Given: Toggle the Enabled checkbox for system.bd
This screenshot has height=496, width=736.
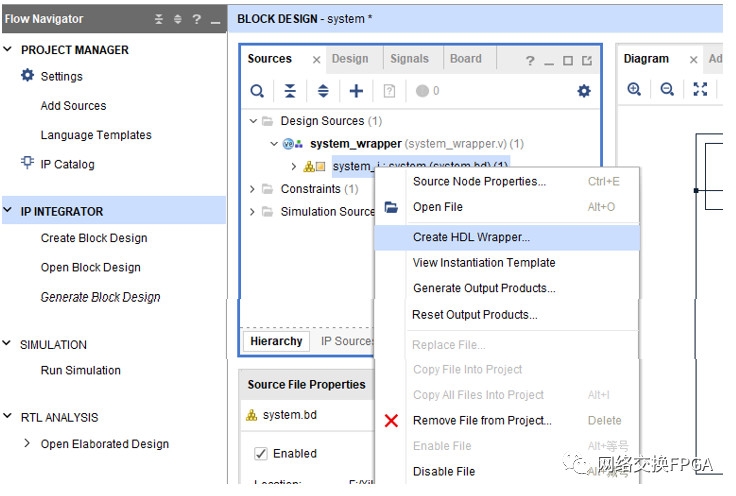Looking at the screenshot, I should click(x=261, y=453).
